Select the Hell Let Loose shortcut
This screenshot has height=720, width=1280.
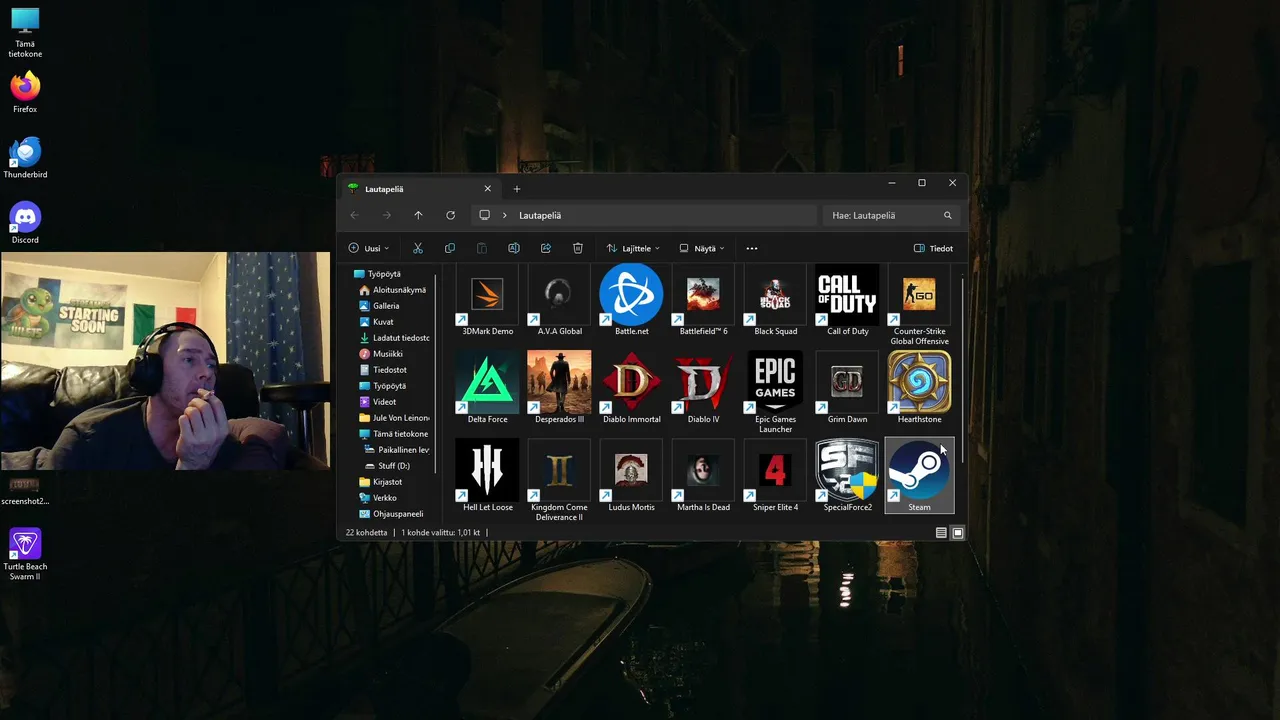coord(487,476)
